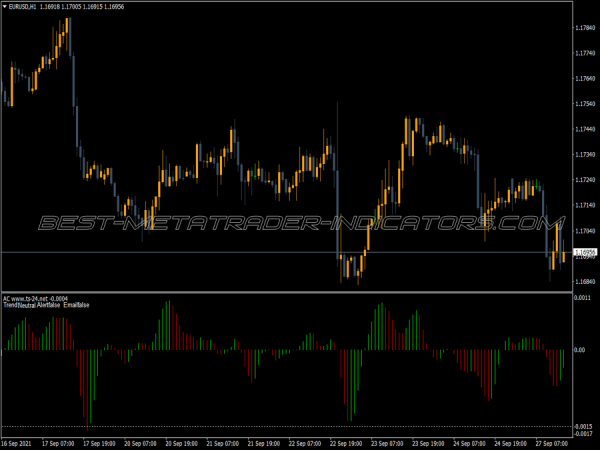Click the 1.16840 price scale label
This screenshot has height=450, width=600.
click(586, 281)
